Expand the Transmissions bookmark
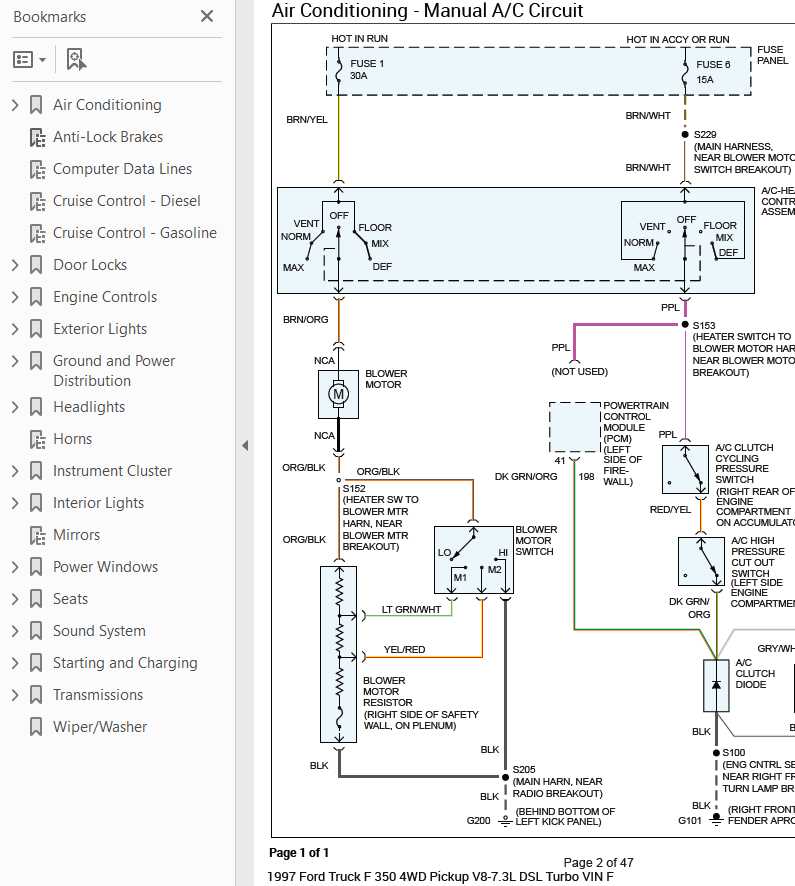Screen dimensions: 795x886 pyautogui.click(x=15, y=695)
